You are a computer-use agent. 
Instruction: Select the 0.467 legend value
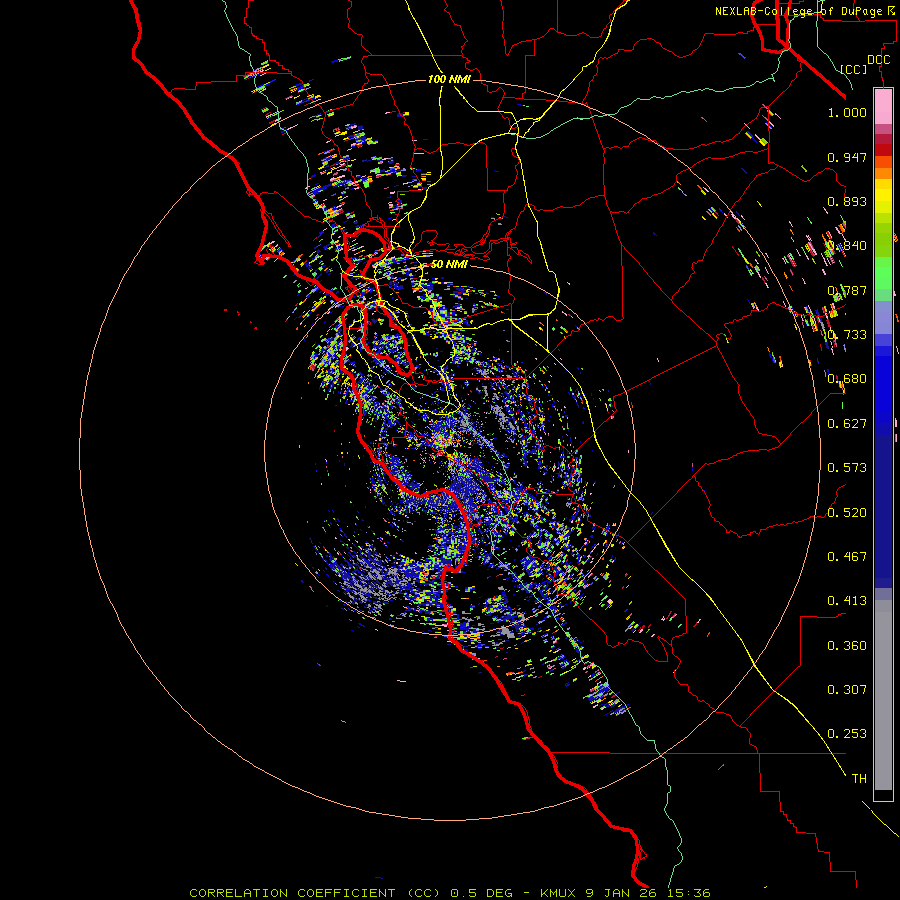pos(847,557)
